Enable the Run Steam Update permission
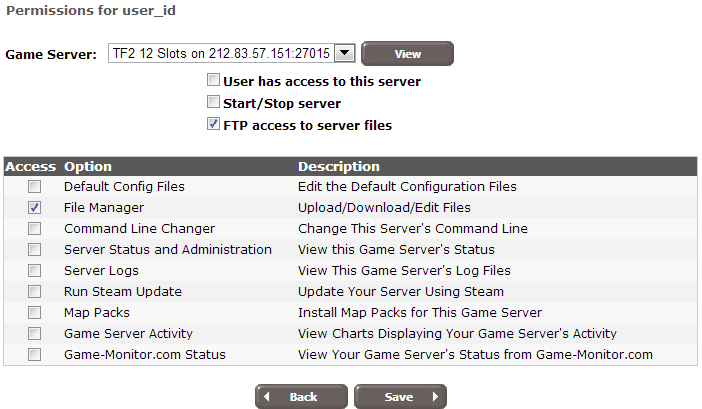 (x=35, y=292)
